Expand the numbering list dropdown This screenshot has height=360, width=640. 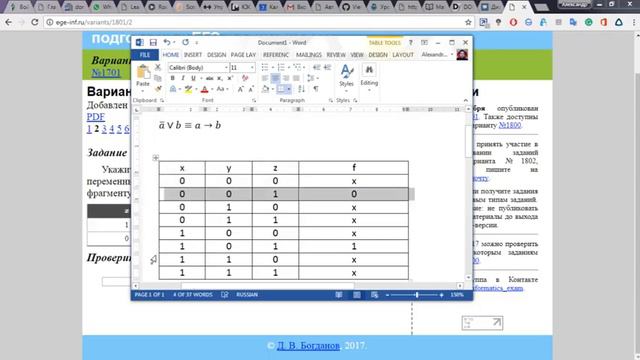tap(289, 67)
